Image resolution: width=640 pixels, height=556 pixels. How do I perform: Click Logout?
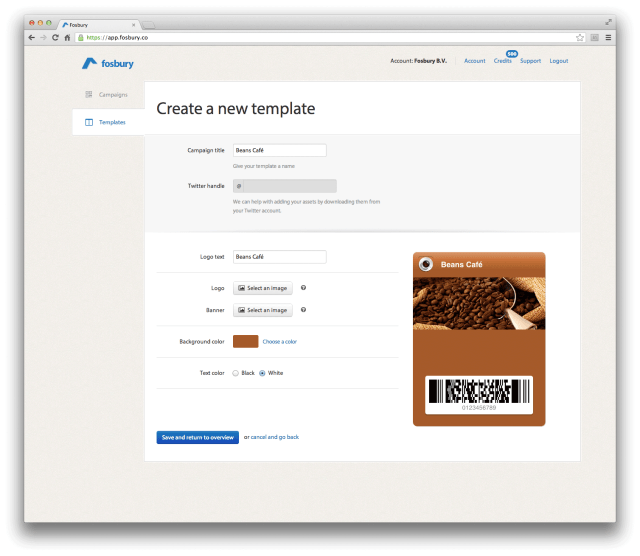559,61
